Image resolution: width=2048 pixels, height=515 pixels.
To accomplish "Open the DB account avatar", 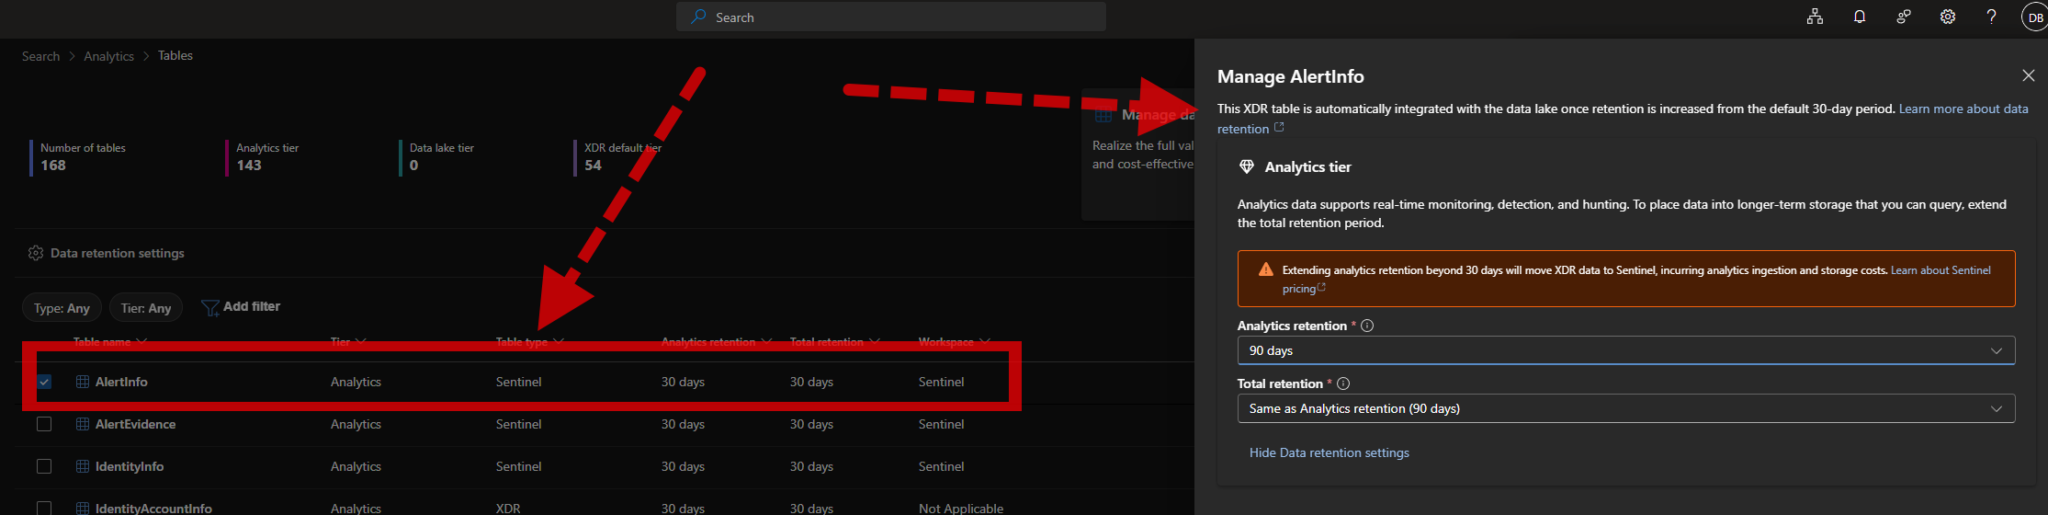I will (2035, 17).
